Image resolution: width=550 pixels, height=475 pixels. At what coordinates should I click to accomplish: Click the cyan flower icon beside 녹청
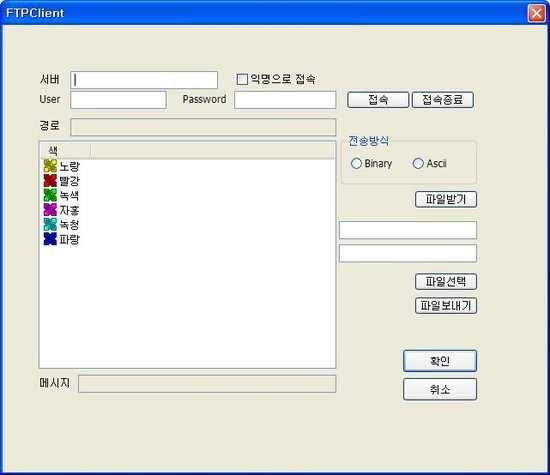point(50,225)
